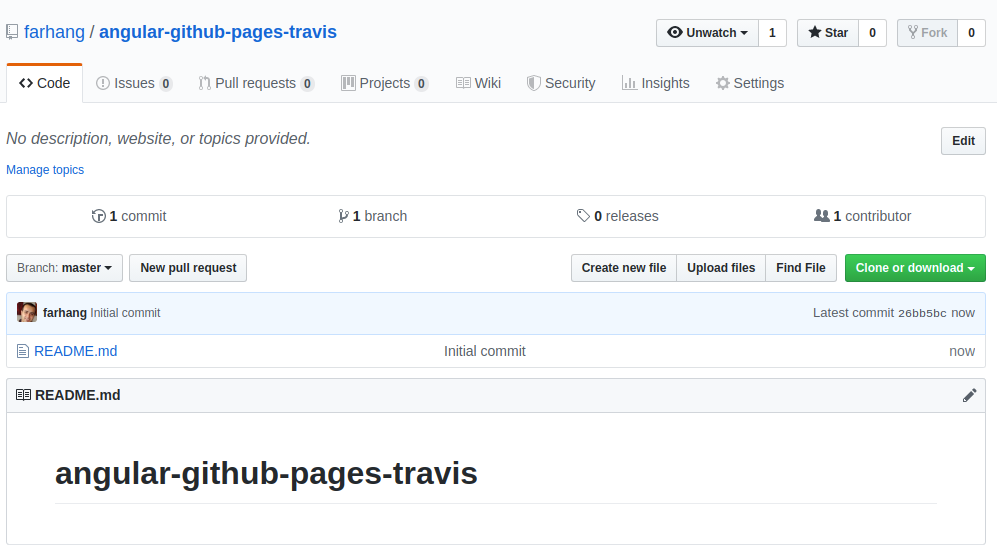
Task: Expand the Branch: master selector
Action: pos(65,268)
